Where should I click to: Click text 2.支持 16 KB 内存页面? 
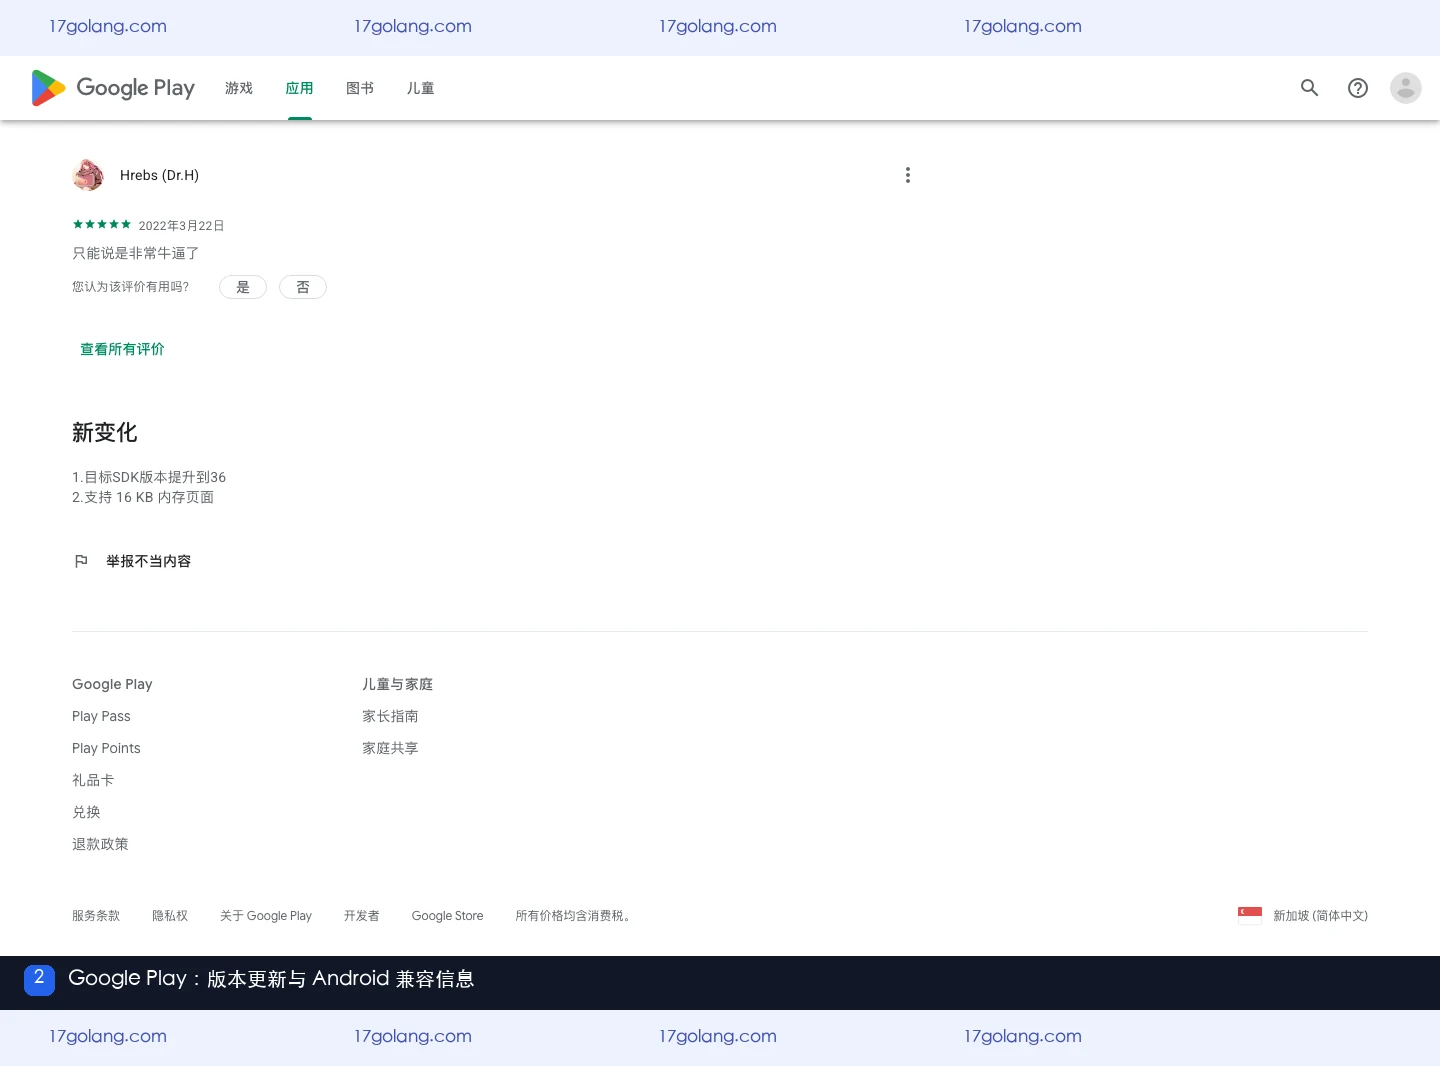click(x=143, y=497)
